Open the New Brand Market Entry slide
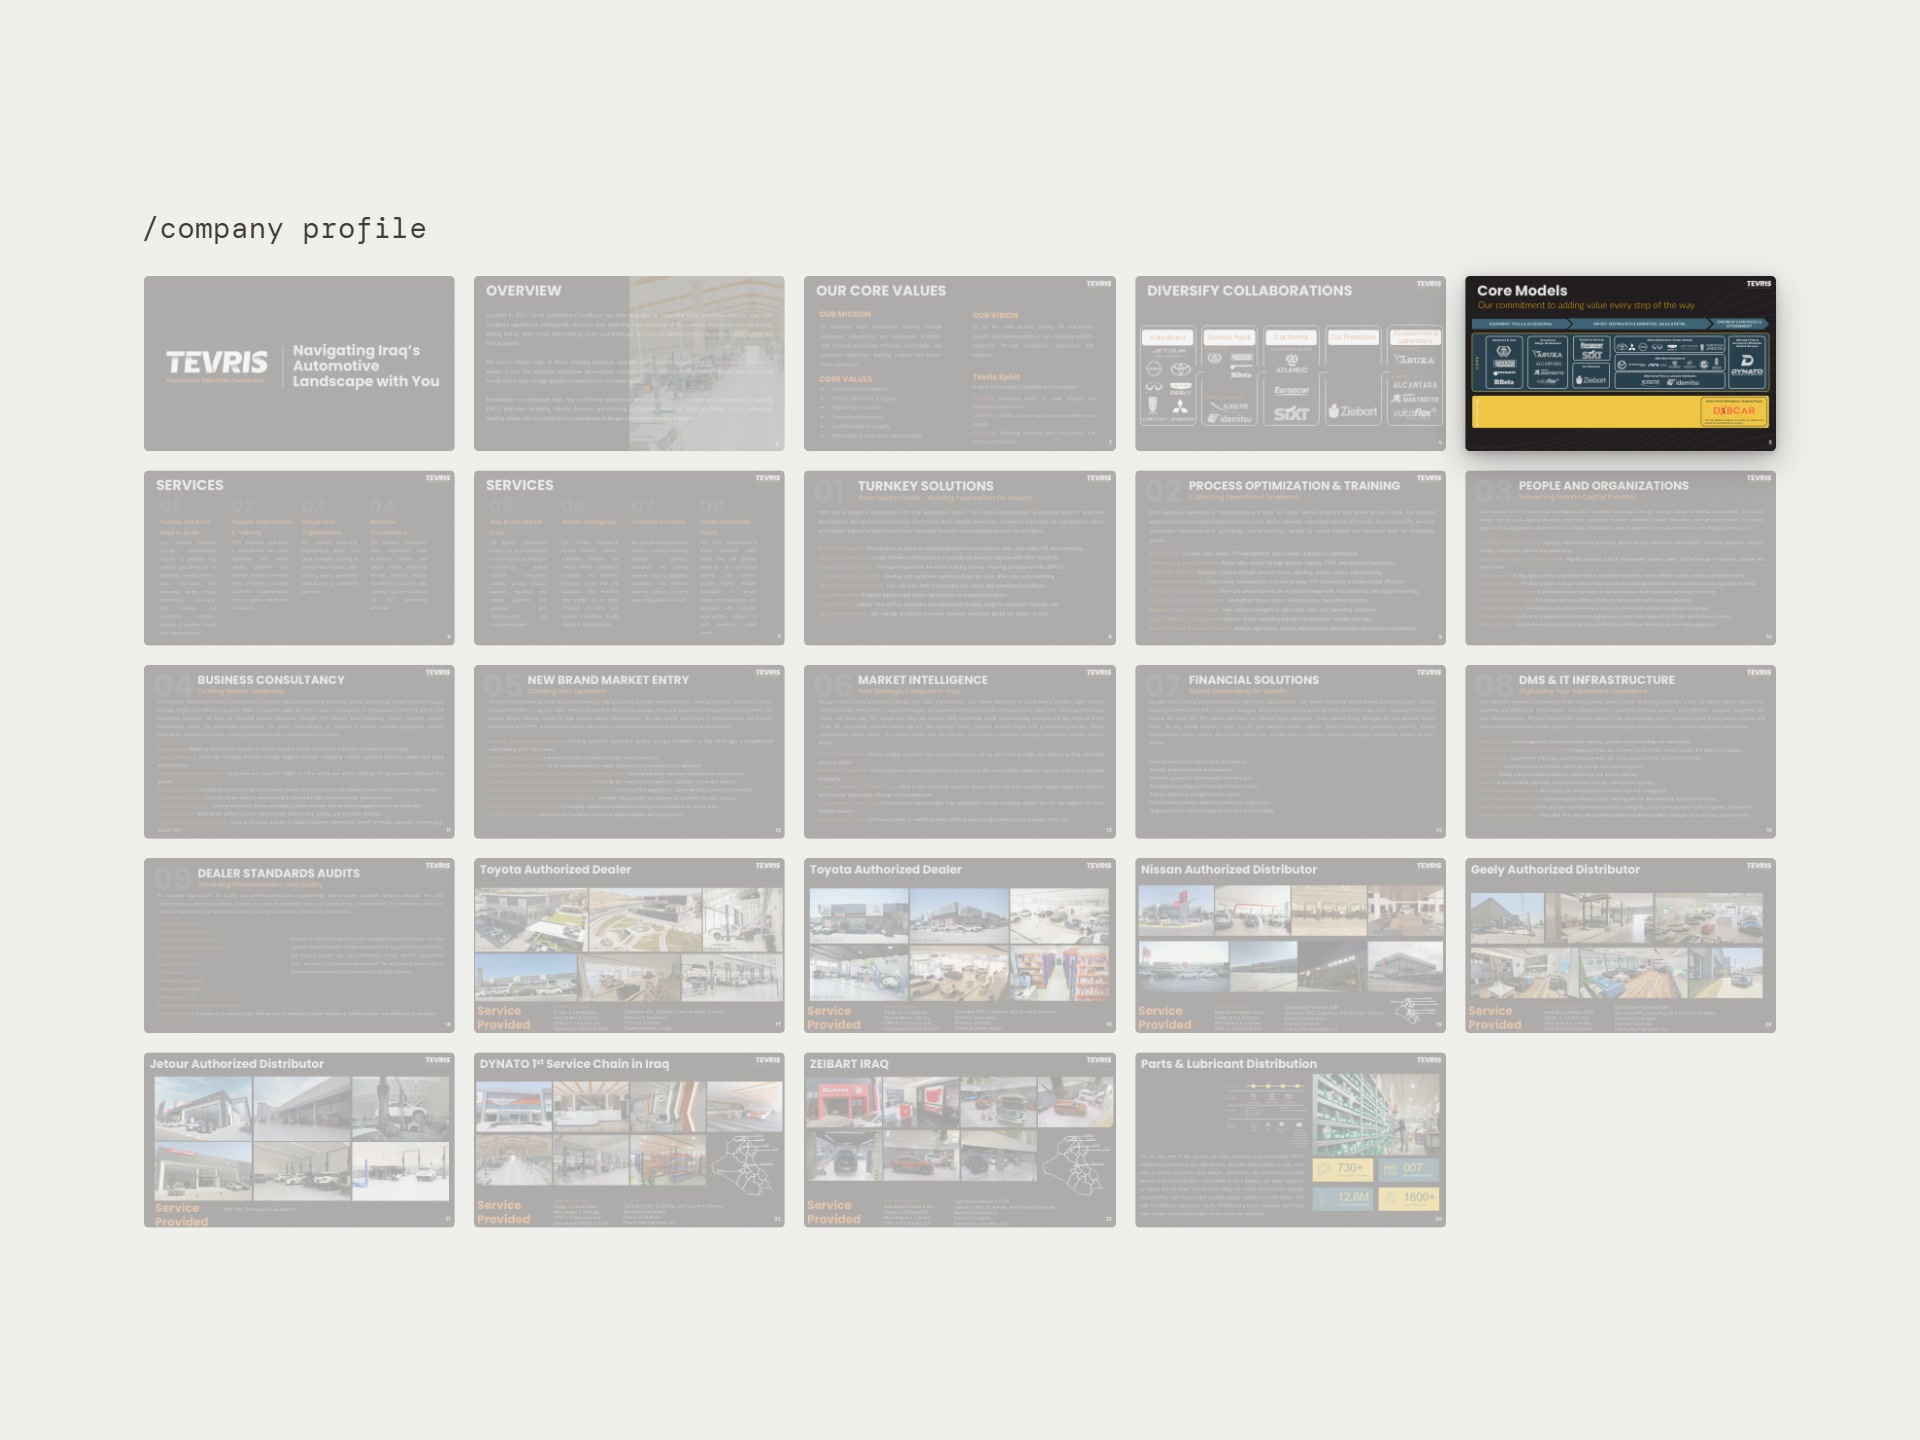This screenshot has width=1920, height=1440. 629,752
